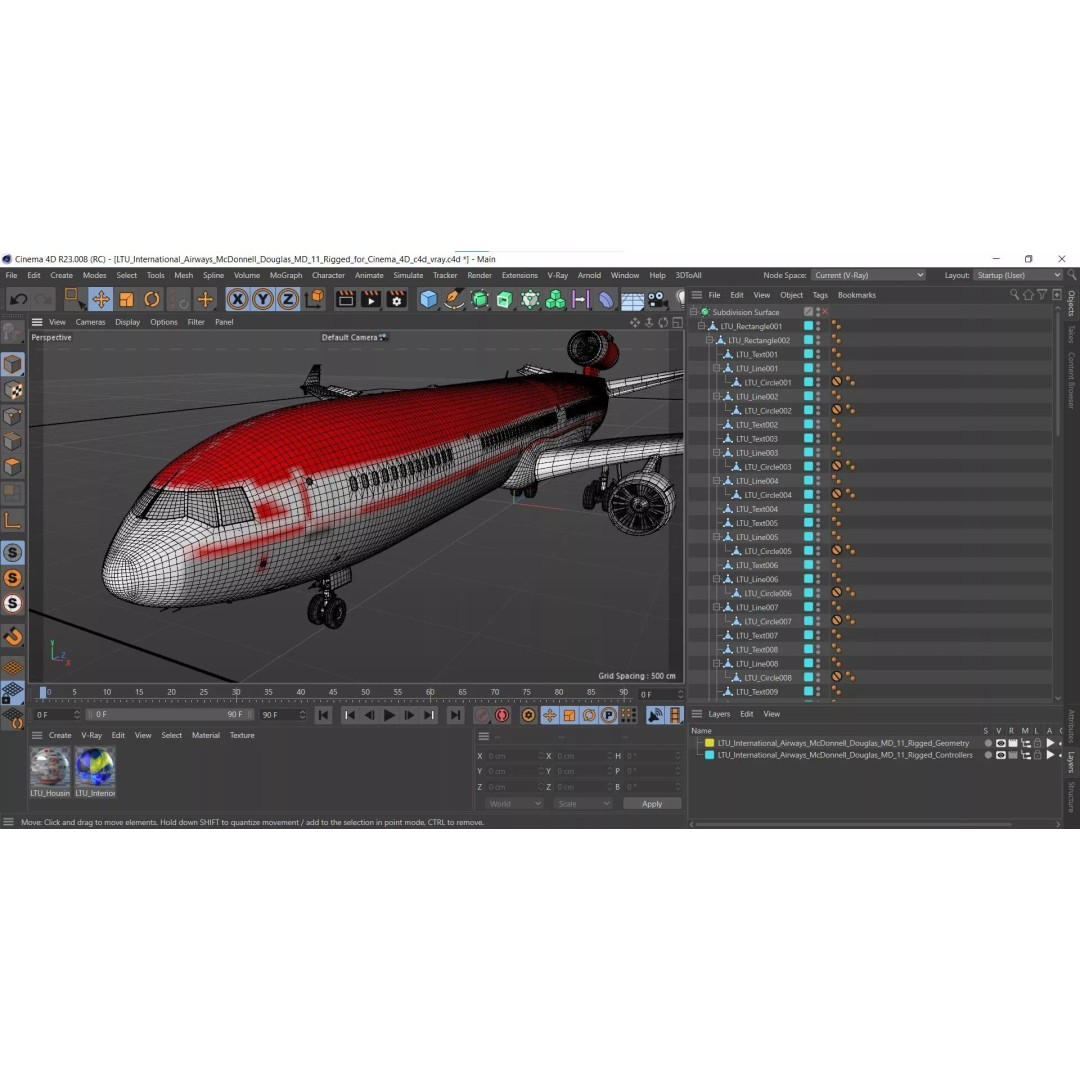This screenshot has width=1080, height=1080.
Task: Click Render View clapperboard icon
Action: click(x=346, y=299)
